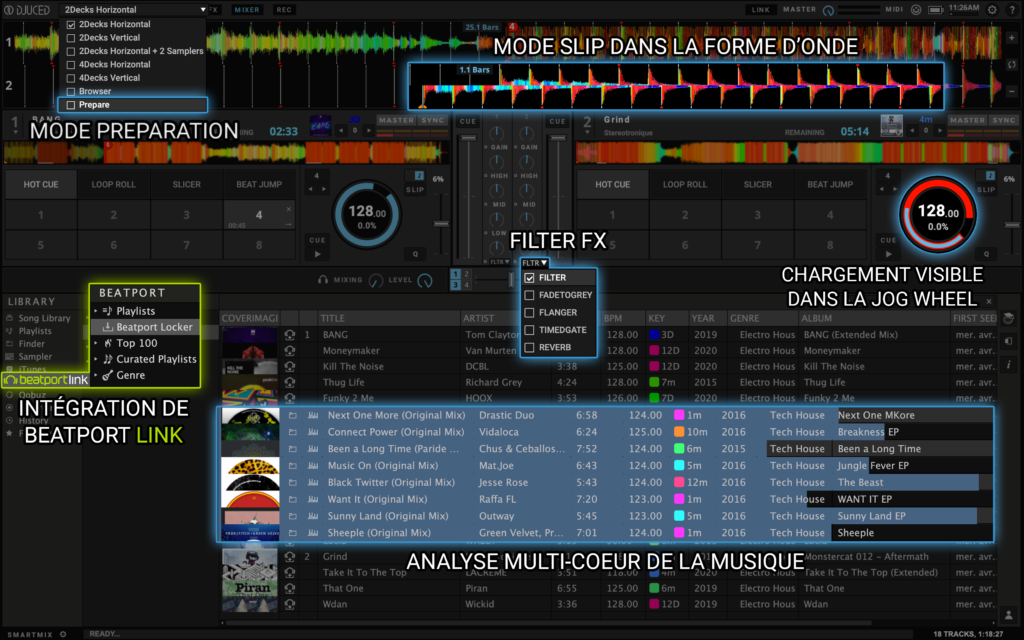Click the Curated Playlists music icon
This screenshot has width=1024, height=640.
tap(108, 359)
